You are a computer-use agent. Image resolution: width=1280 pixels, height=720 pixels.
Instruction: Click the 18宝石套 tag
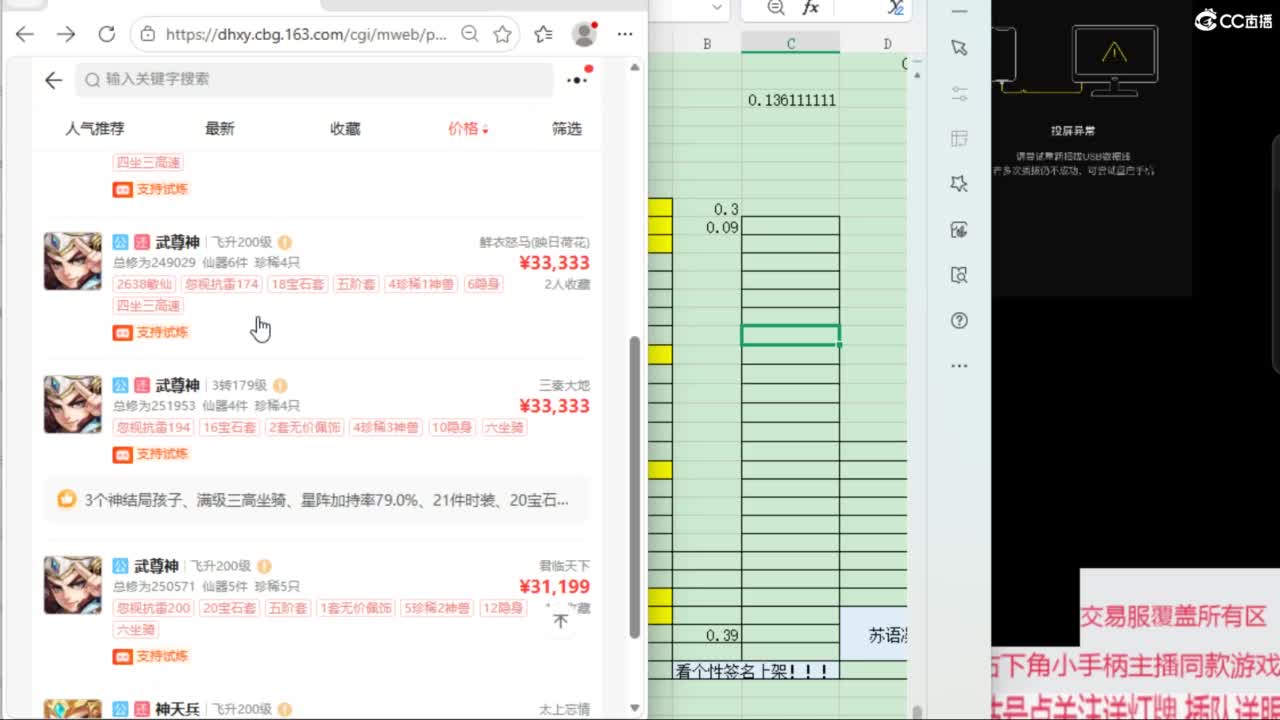298,284
